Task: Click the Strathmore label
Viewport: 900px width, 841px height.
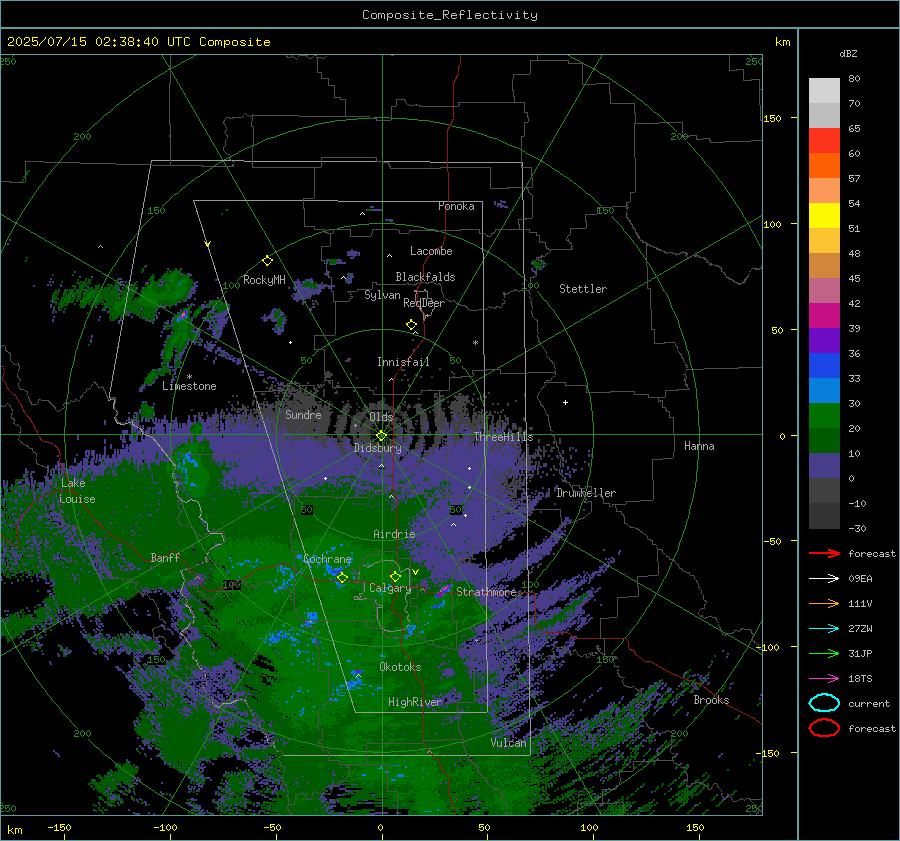Action: [x=486, y=592]
